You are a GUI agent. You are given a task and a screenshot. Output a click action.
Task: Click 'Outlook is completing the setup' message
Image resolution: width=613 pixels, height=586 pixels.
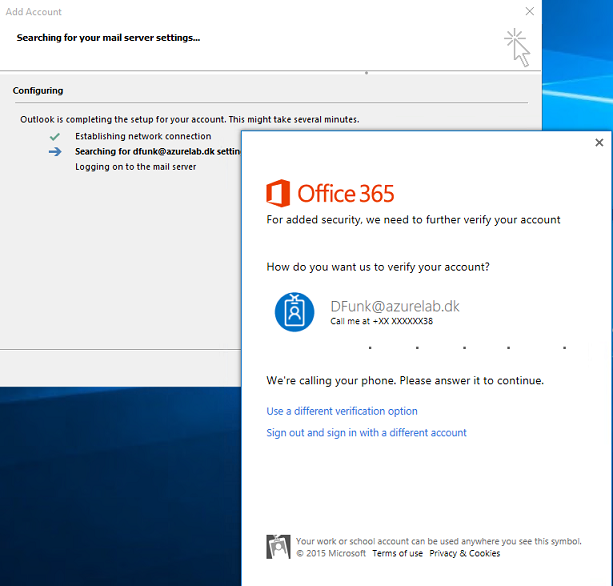[x=190, y=119]
